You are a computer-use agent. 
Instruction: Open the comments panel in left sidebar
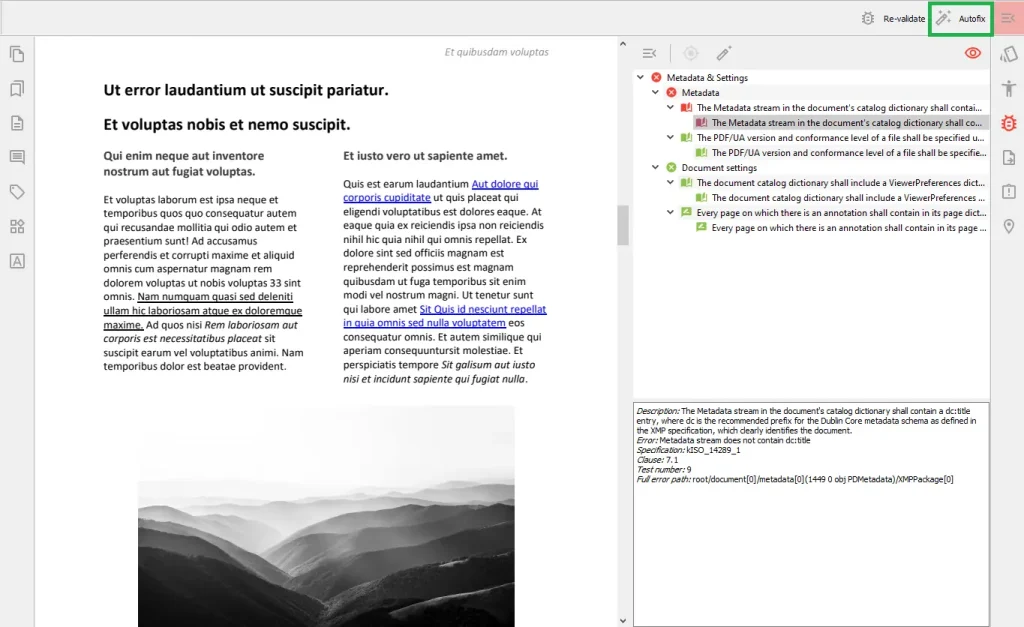tap(18, 157)
